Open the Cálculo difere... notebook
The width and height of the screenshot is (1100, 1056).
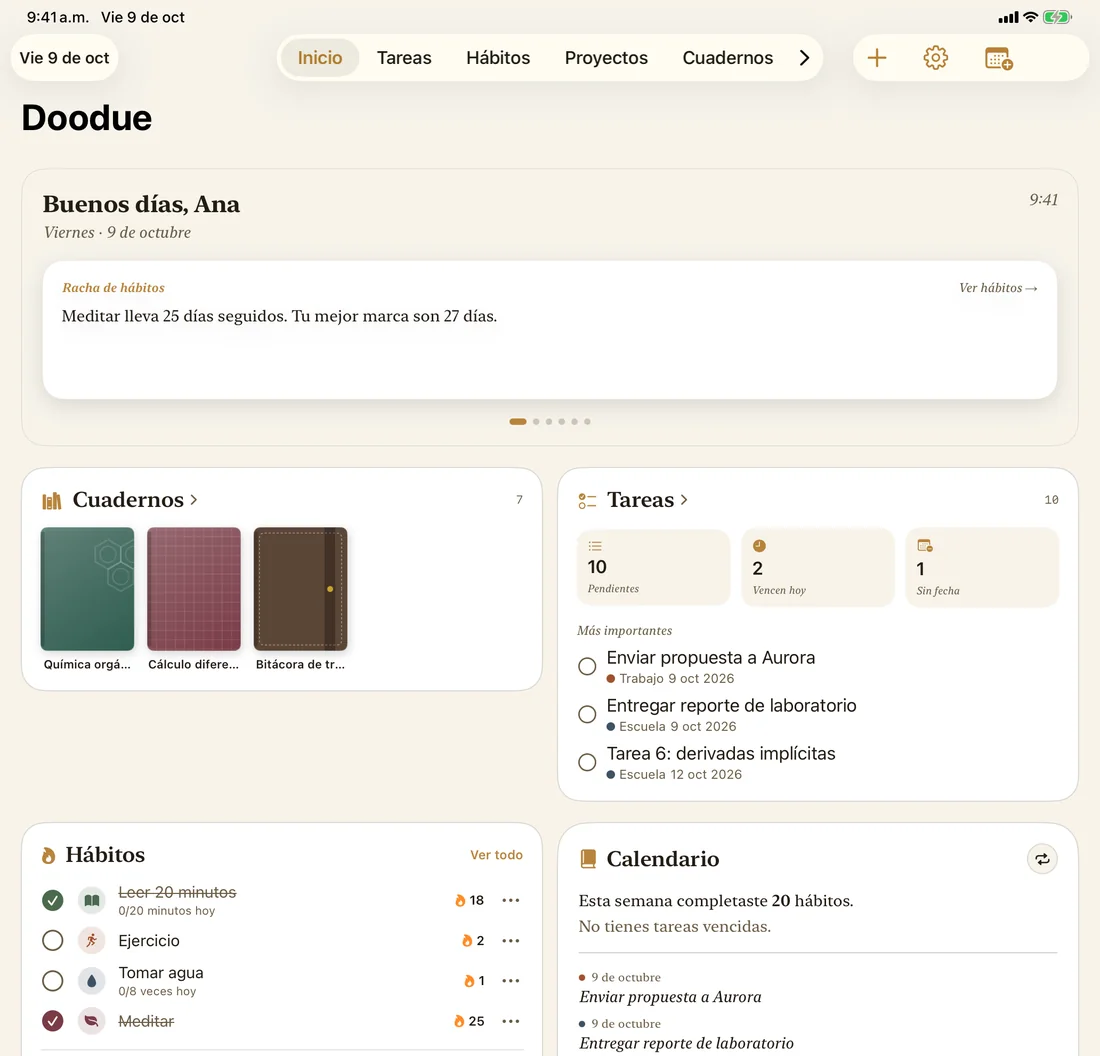(194, 599)
